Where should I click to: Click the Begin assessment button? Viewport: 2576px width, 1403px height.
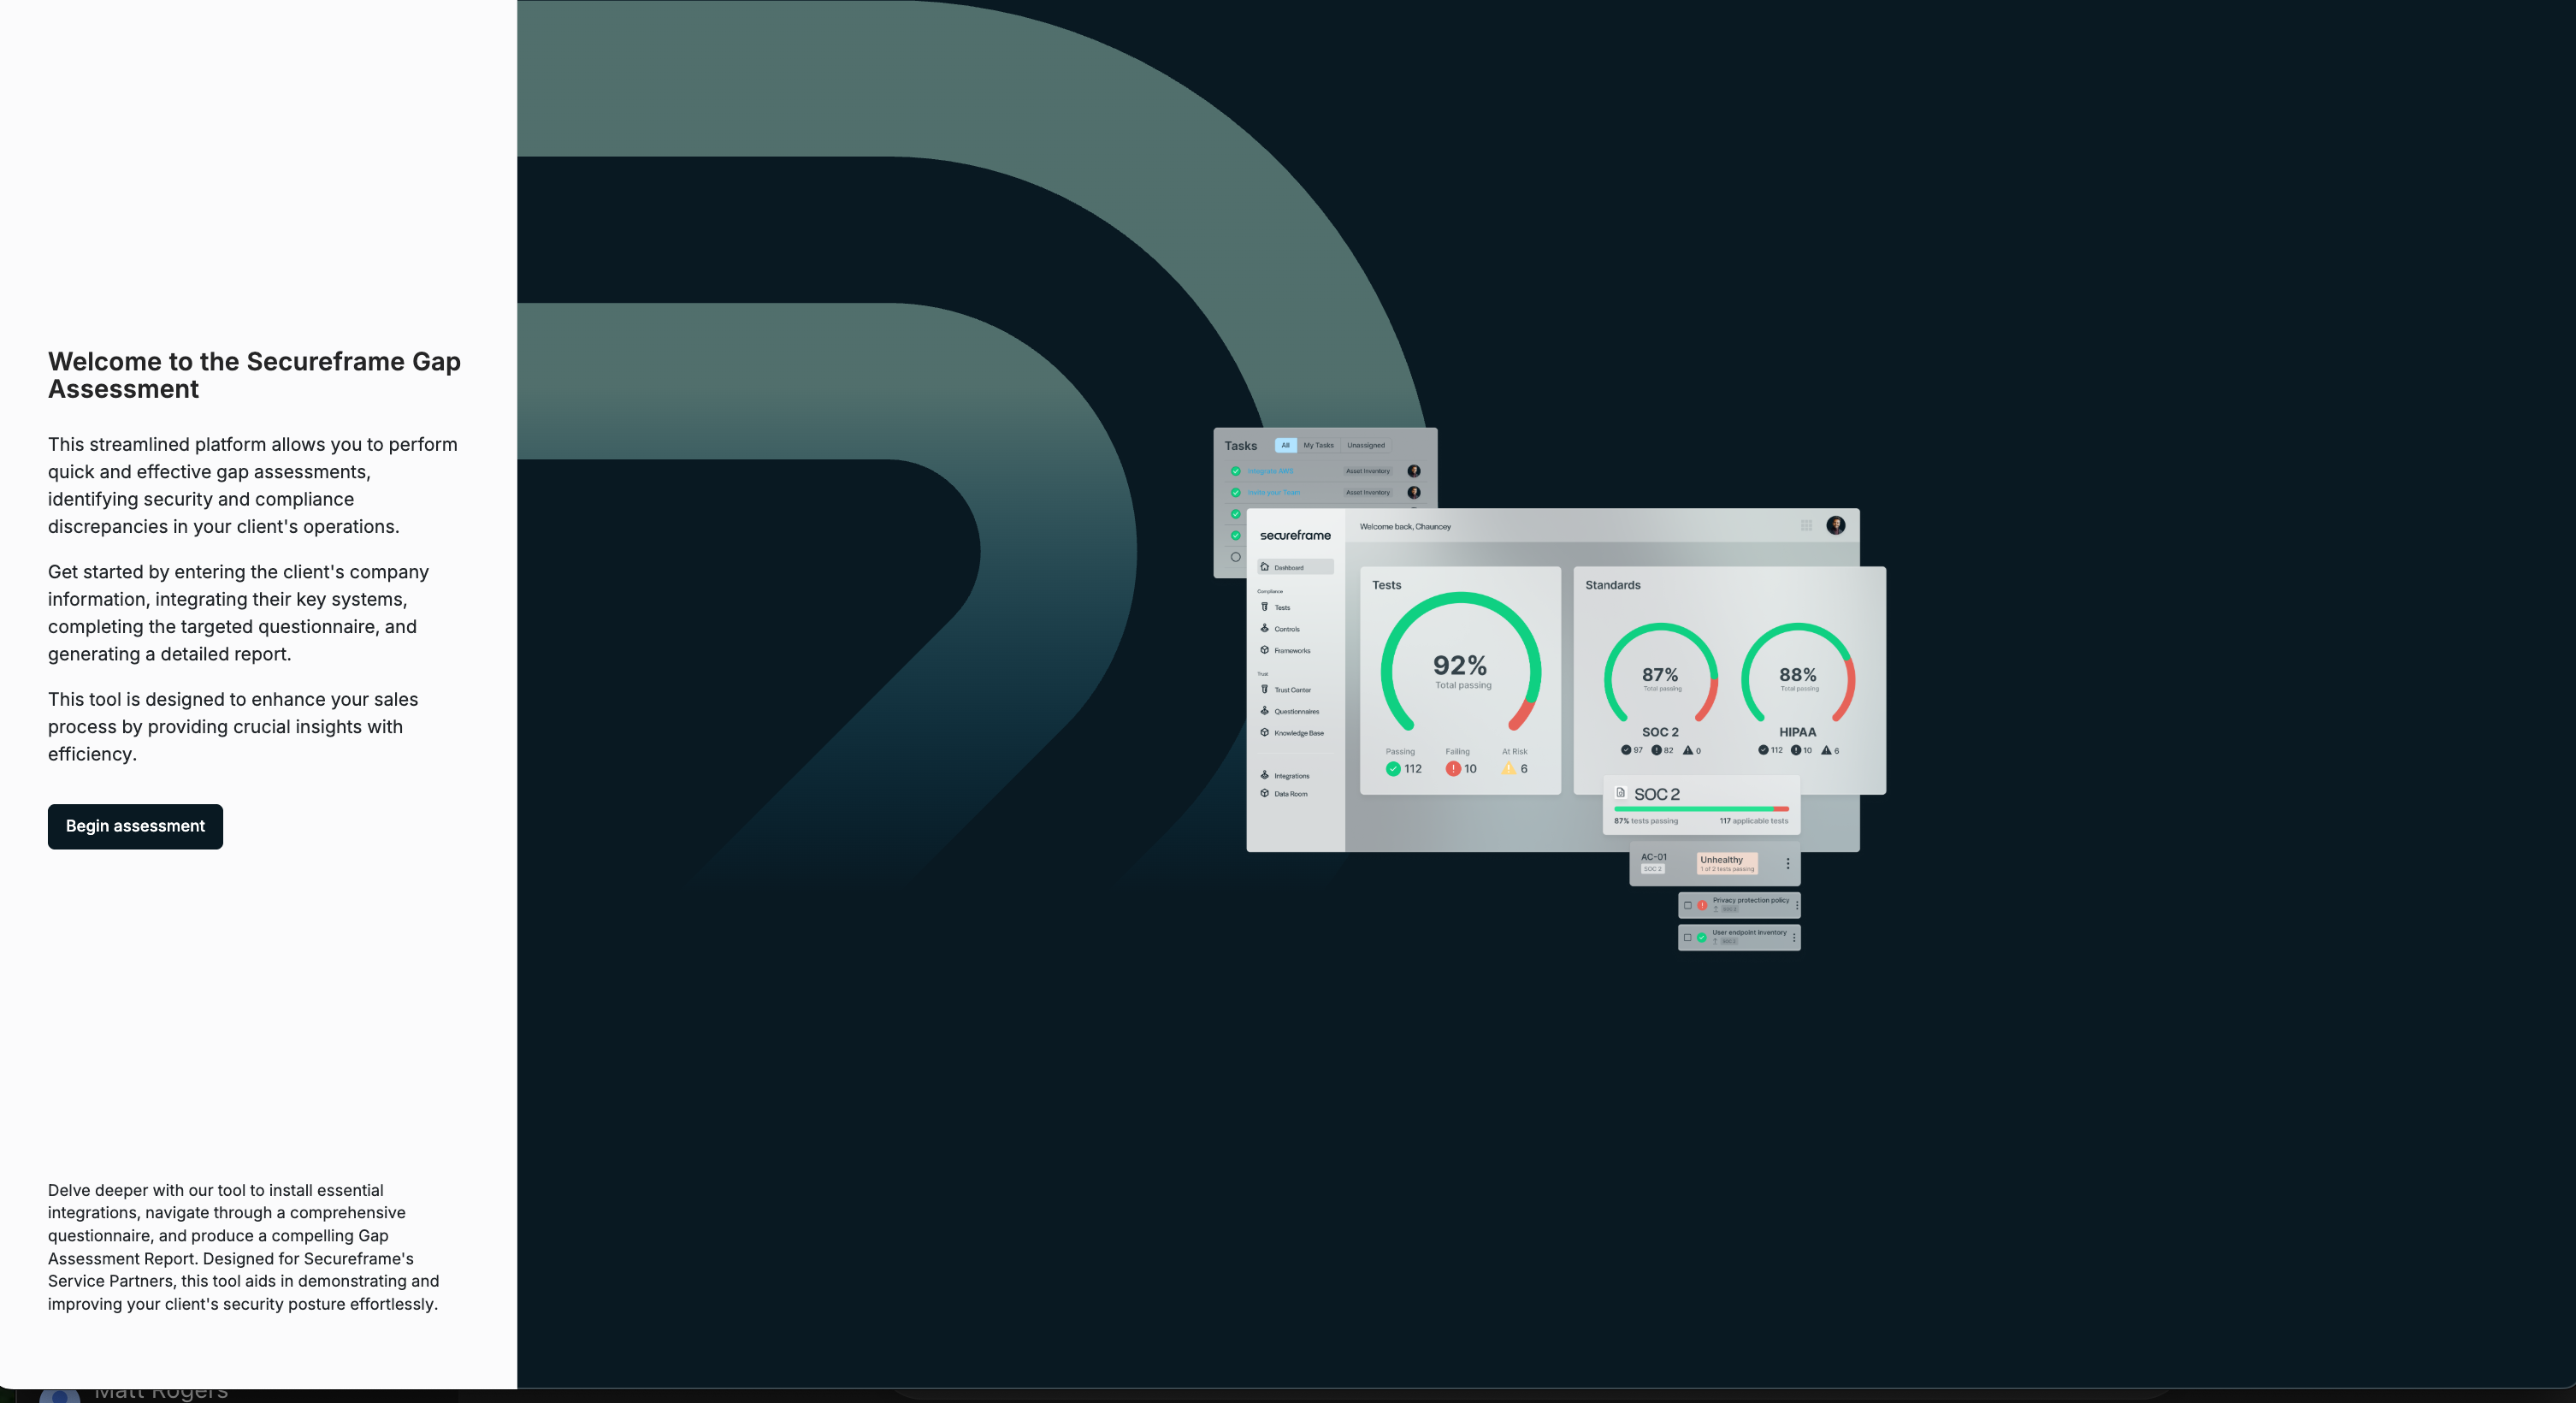[135, 826]
